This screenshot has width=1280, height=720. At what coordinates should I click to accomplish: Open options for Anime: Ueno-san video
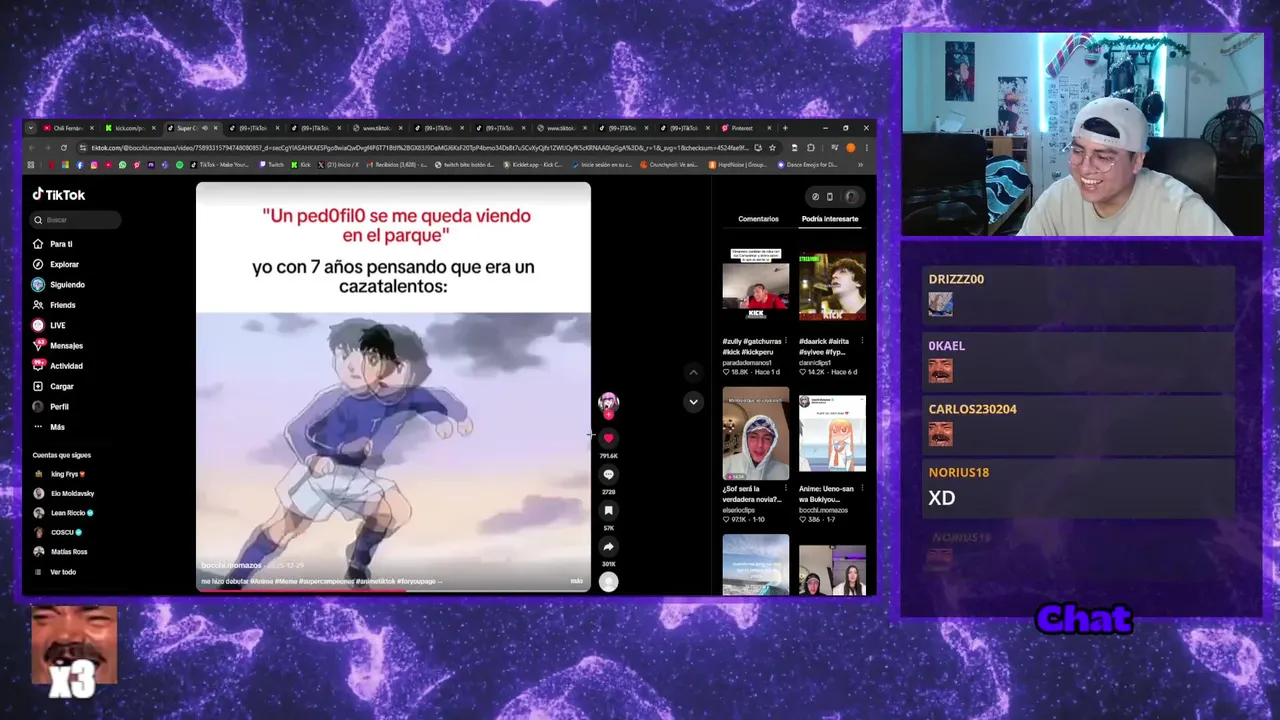tap(862, 489)
